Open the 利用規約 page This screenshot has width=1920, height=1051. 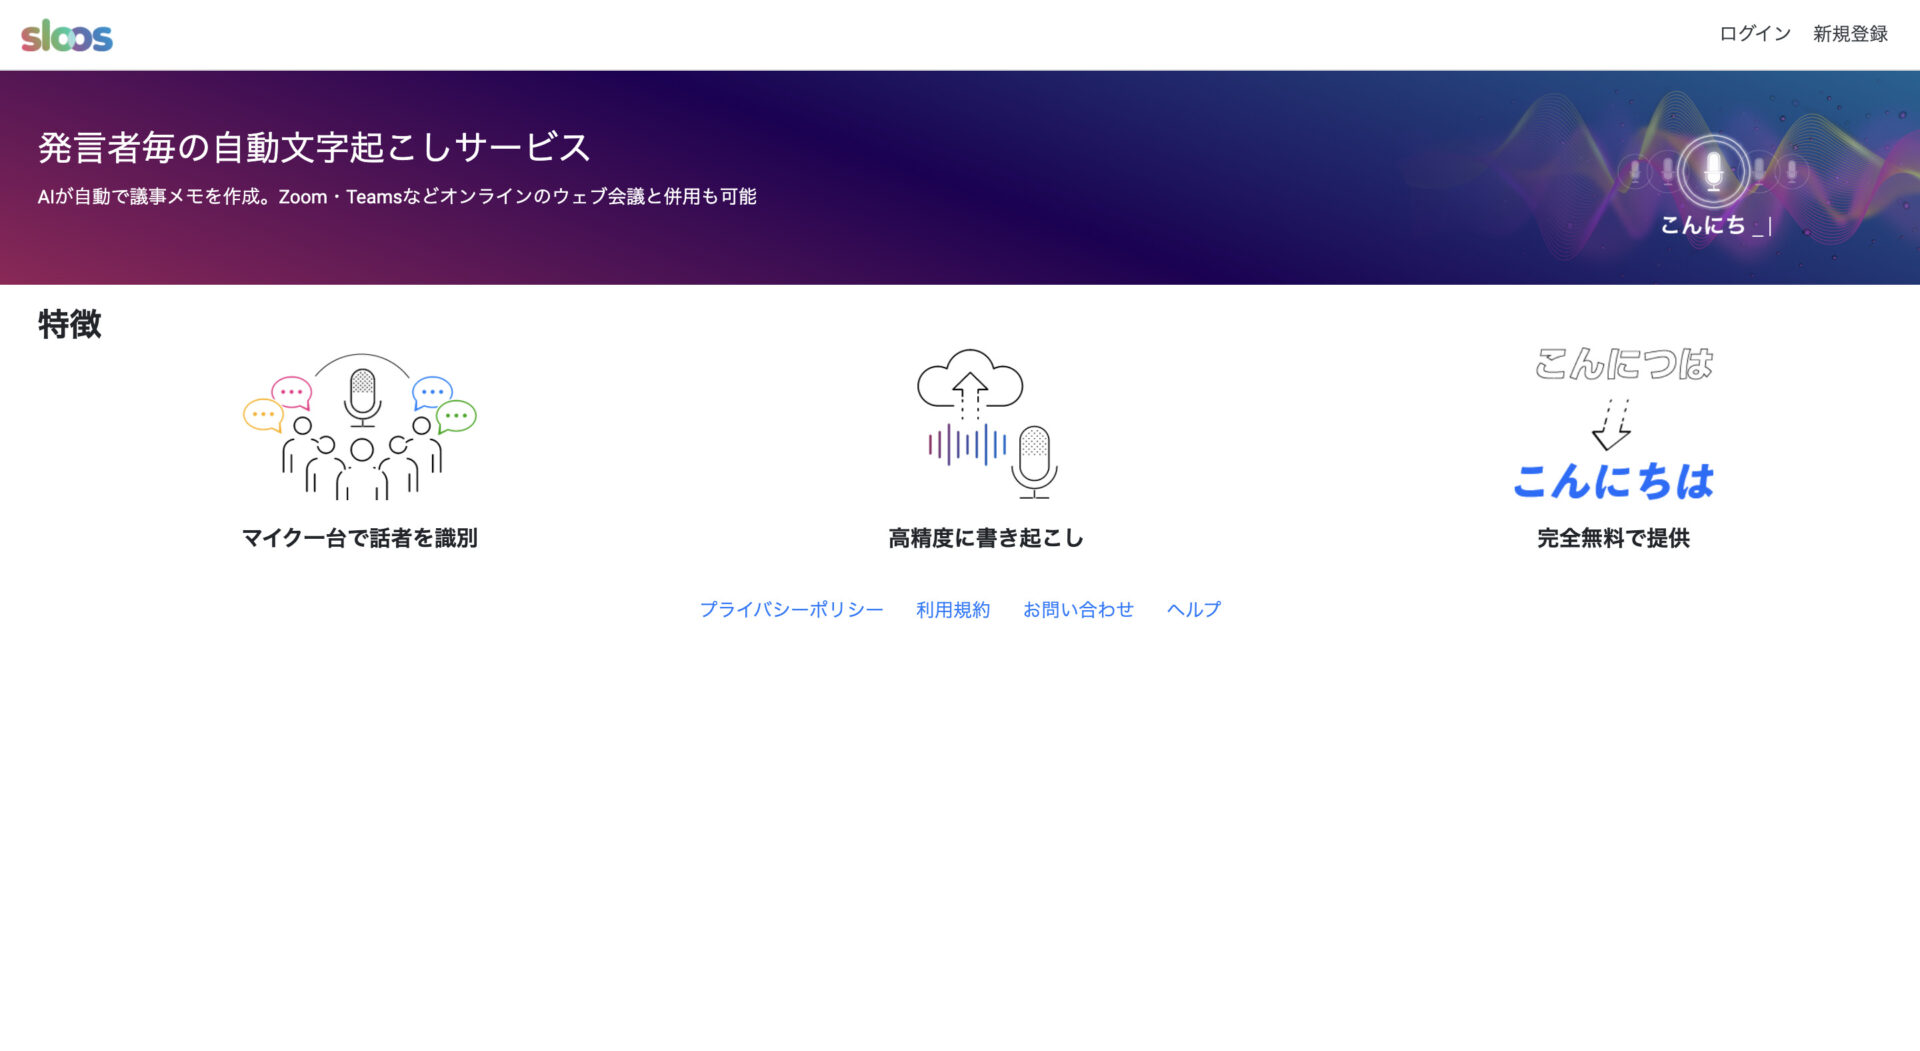tap(952, 609)
